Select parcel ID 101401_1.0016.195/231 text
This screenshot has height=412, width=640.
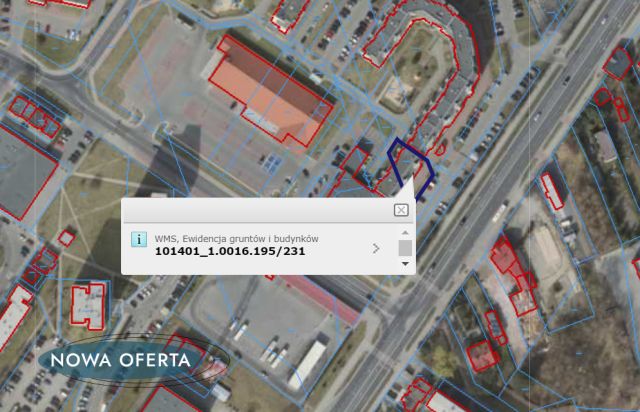point(230,251)
